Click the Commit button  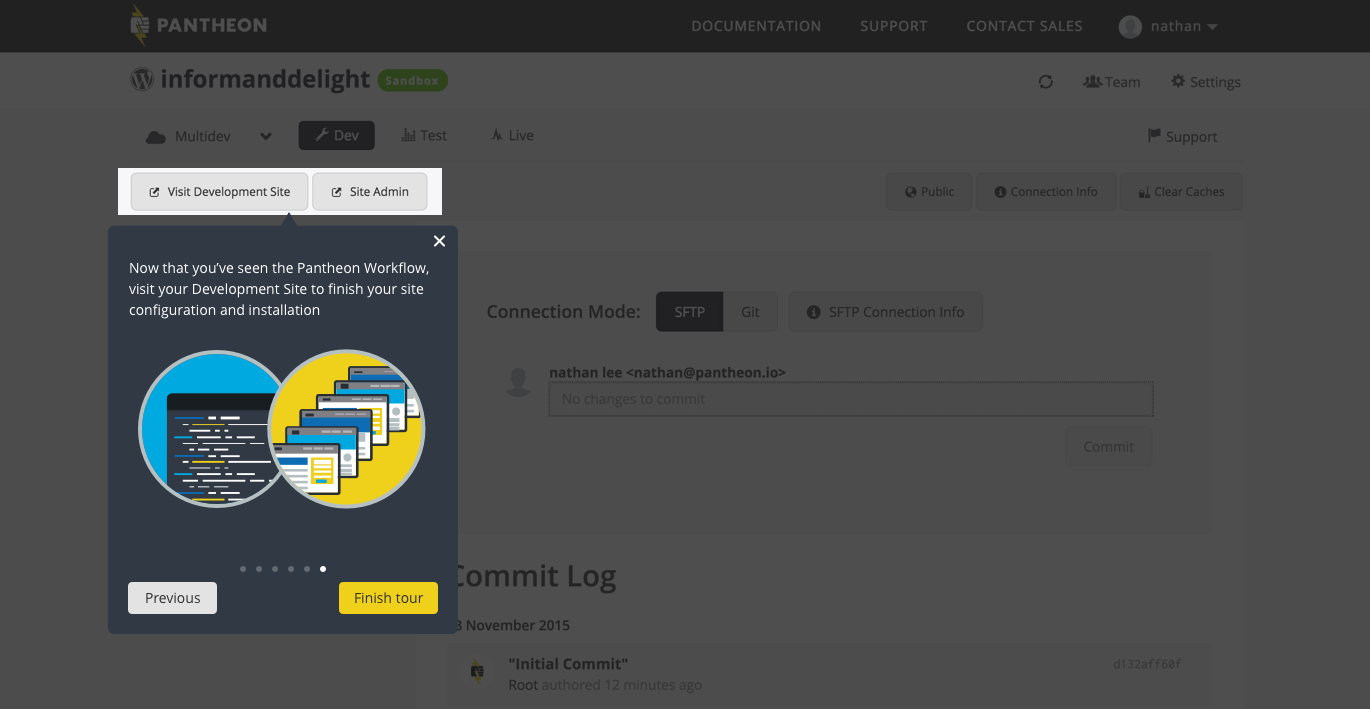click(1109, 447)
